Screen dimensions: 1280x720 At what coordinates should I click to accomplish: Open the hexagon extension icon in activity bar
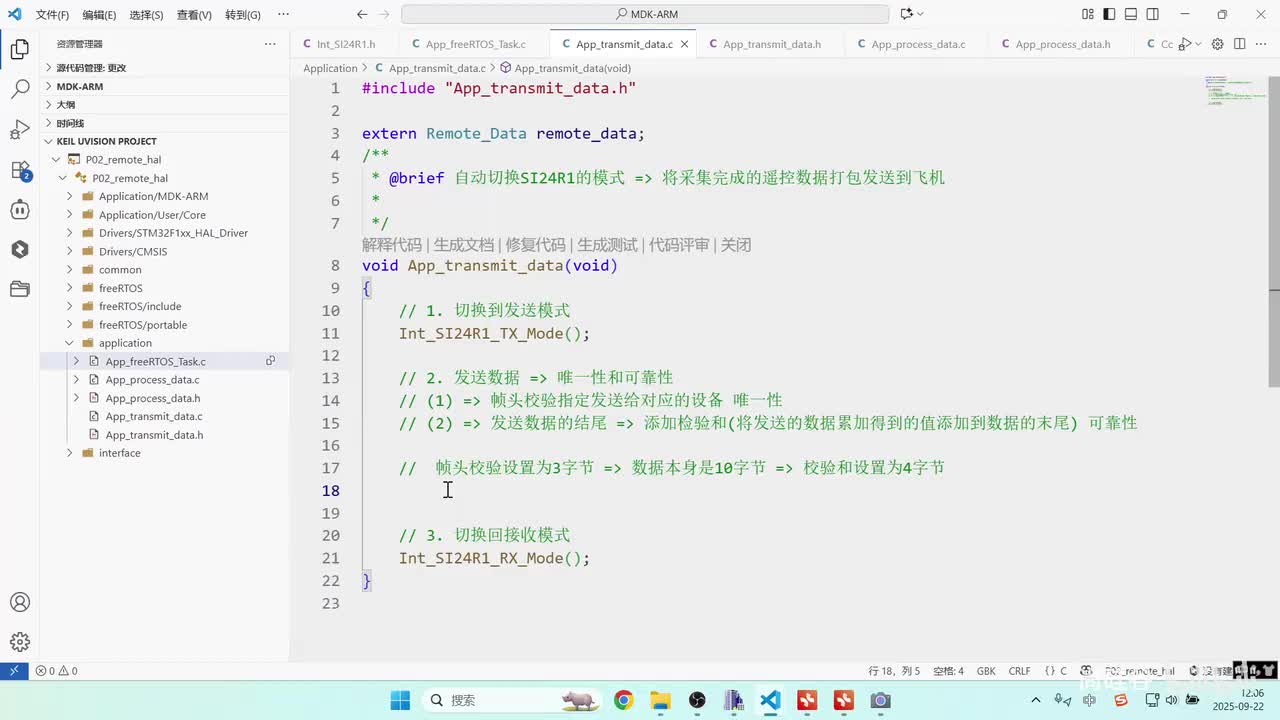19,249
